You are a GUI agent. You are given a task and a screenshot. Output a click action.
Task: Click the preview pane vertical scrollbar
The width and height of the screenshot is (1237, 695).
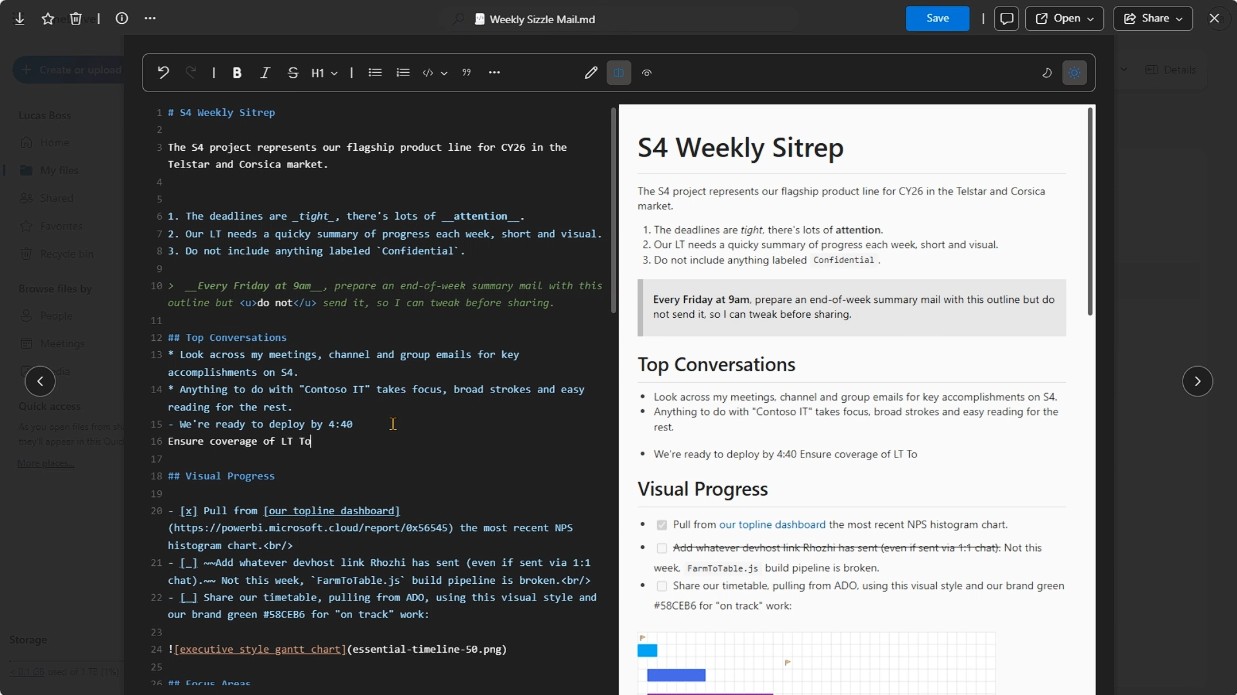tap(1089, 210)
